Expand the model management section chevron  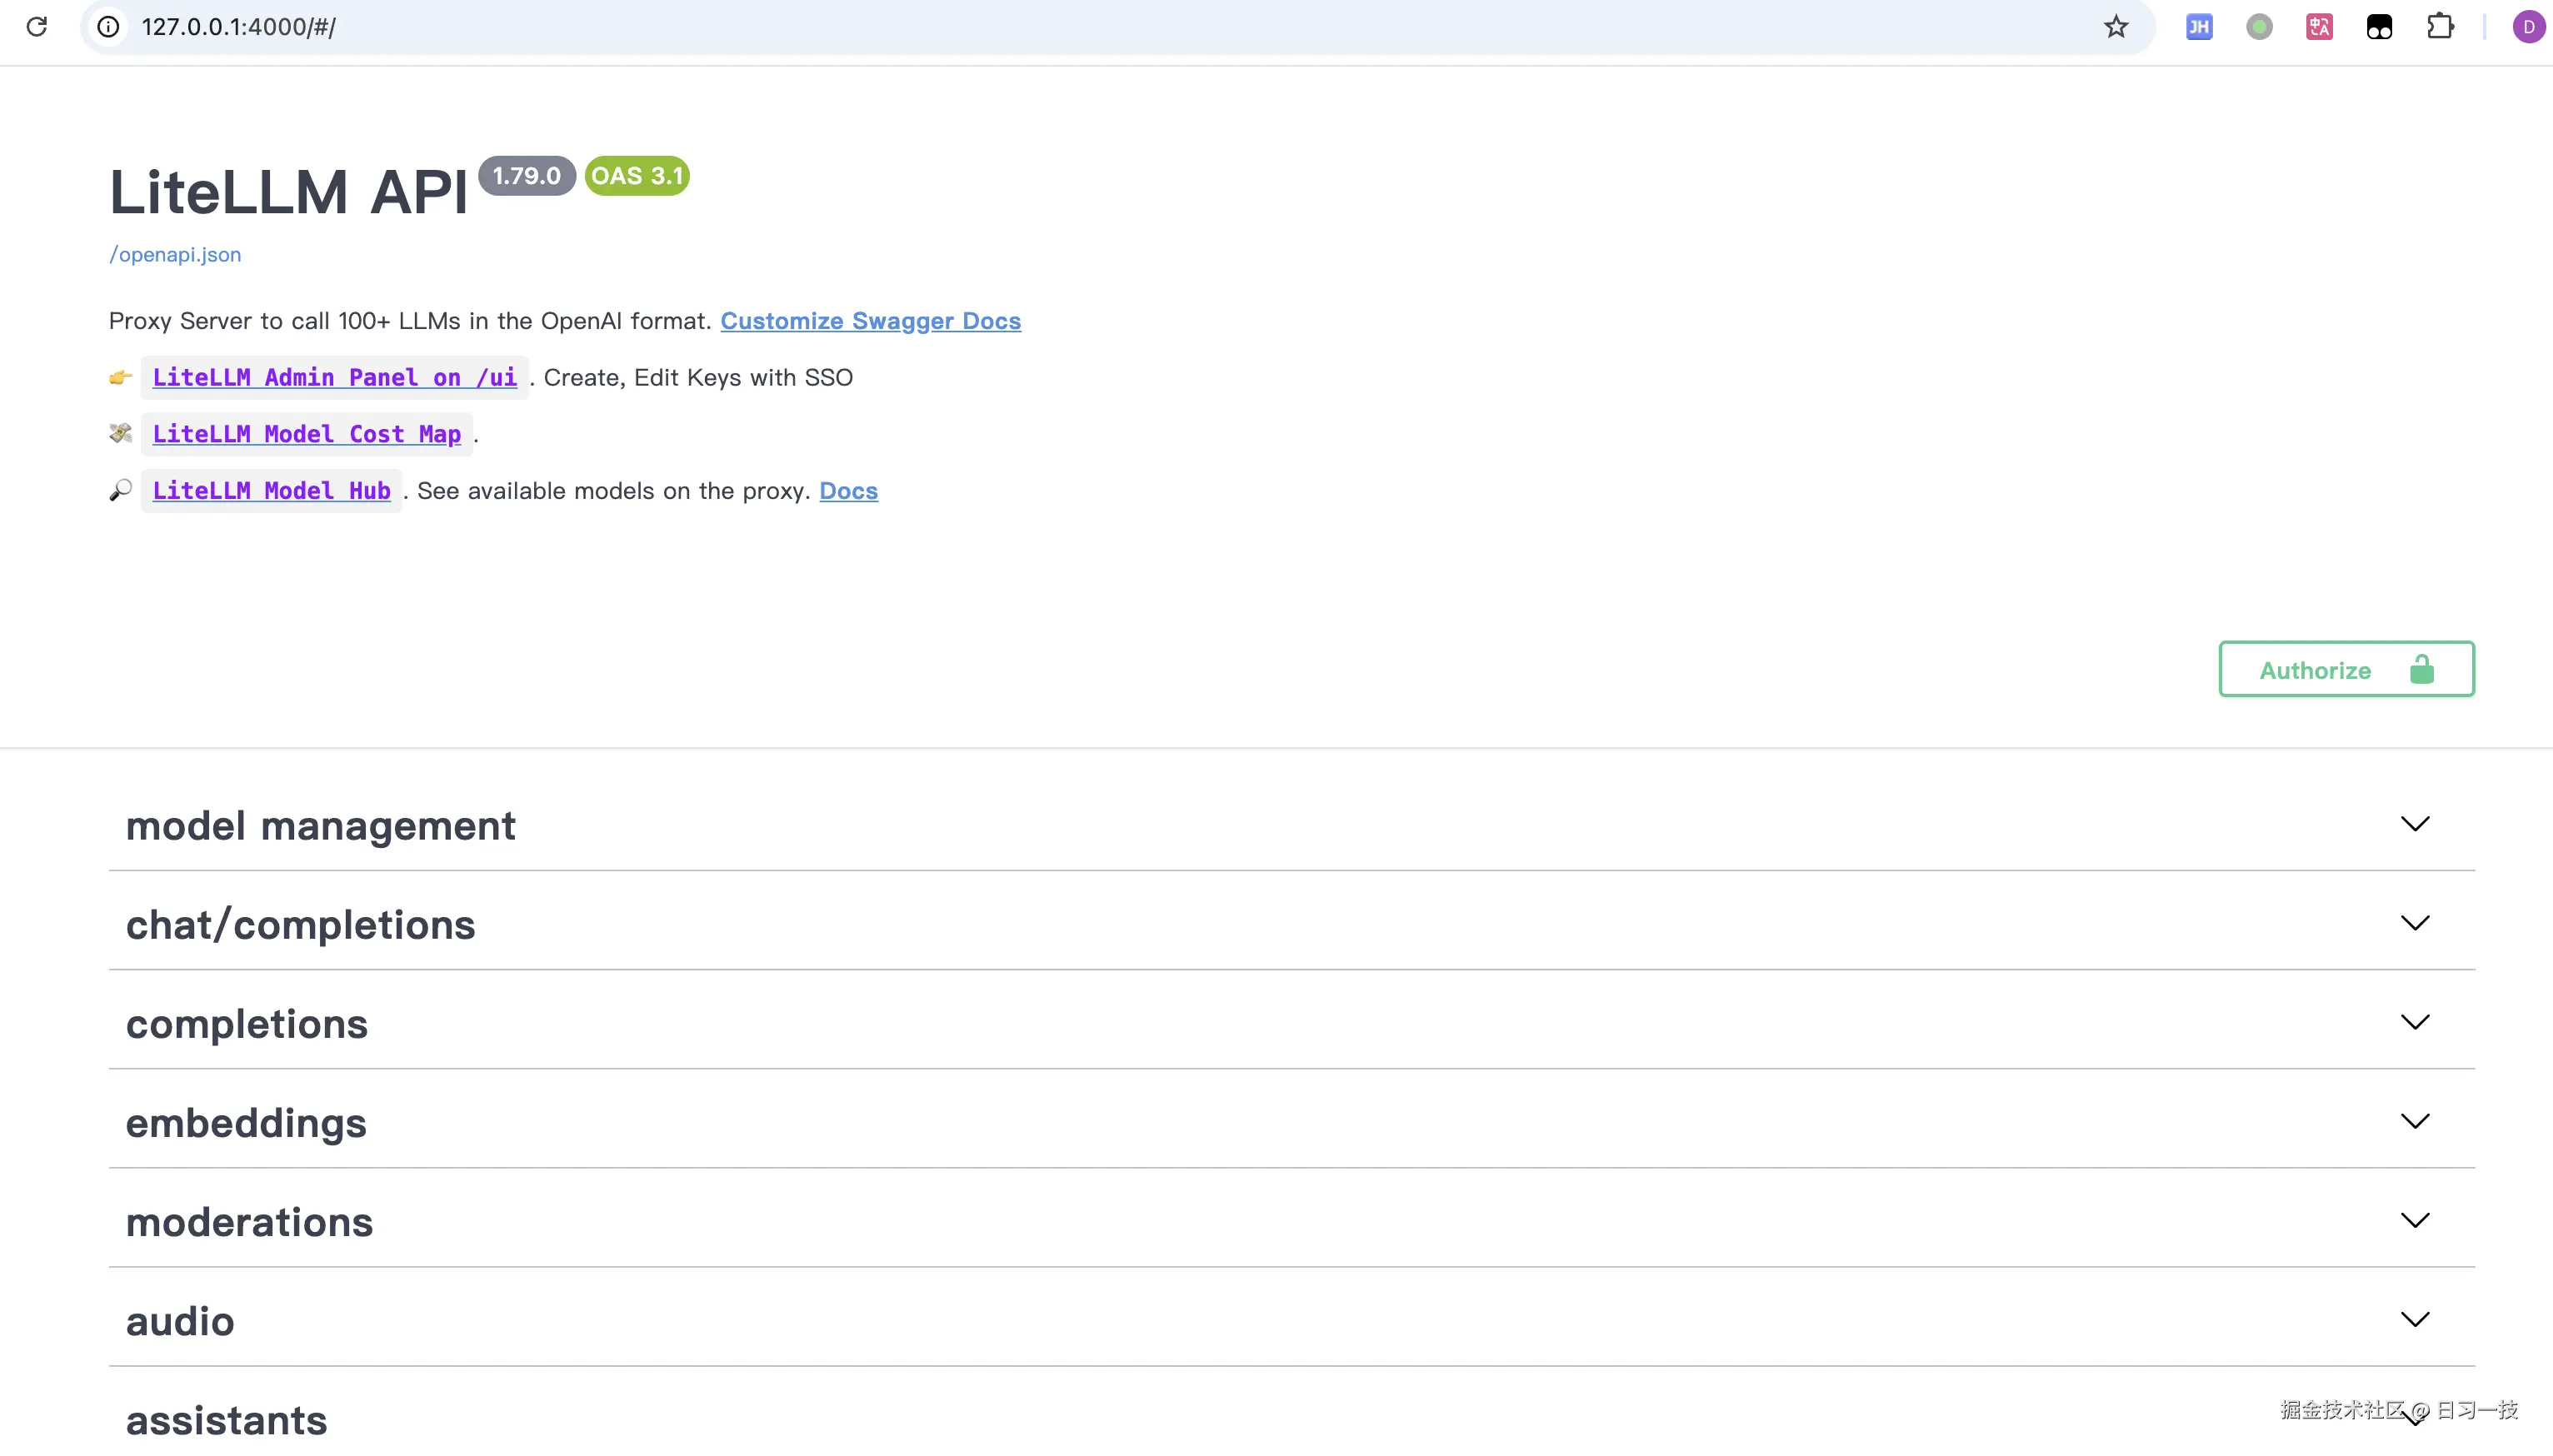point(2414,825)
